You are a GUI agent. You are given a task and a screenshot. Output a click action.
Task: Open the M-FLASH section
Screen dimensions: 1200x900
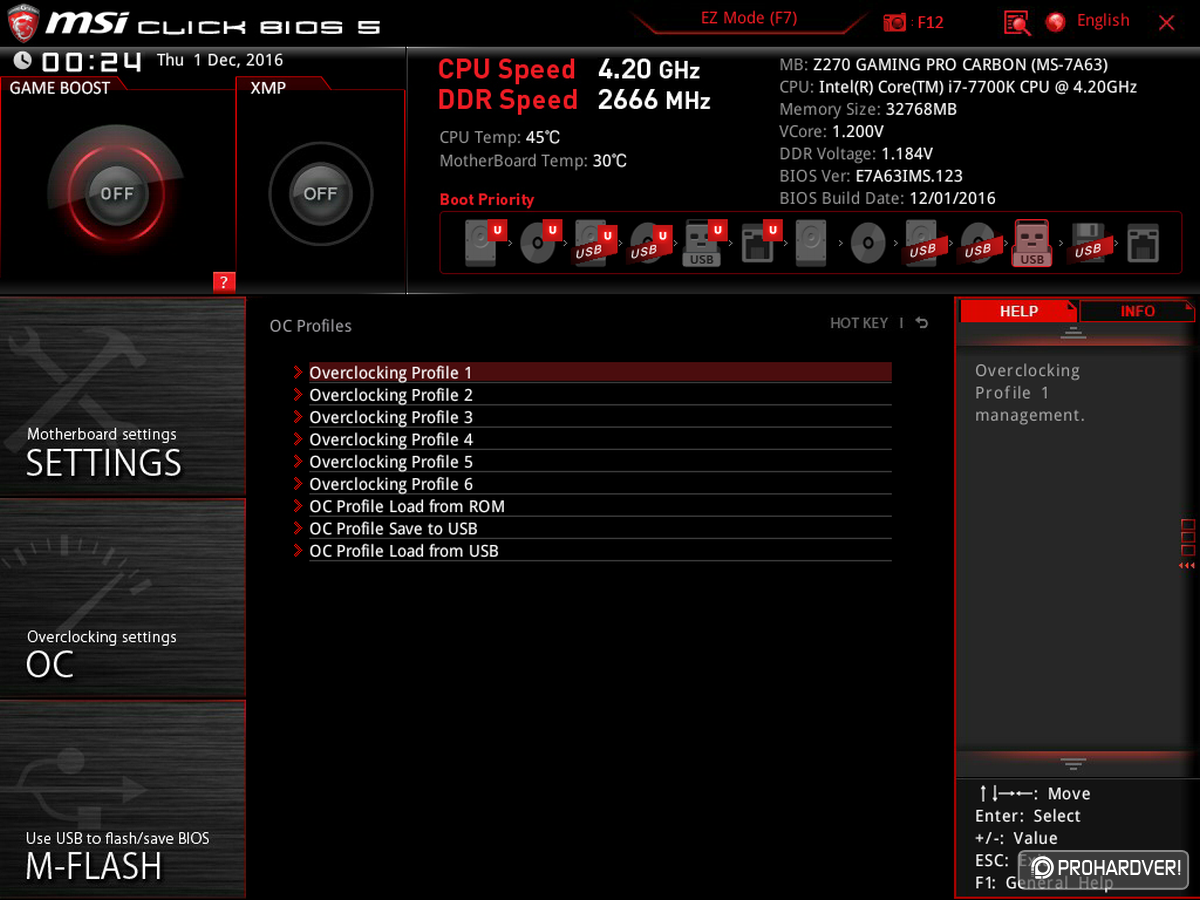click(122, 799)
